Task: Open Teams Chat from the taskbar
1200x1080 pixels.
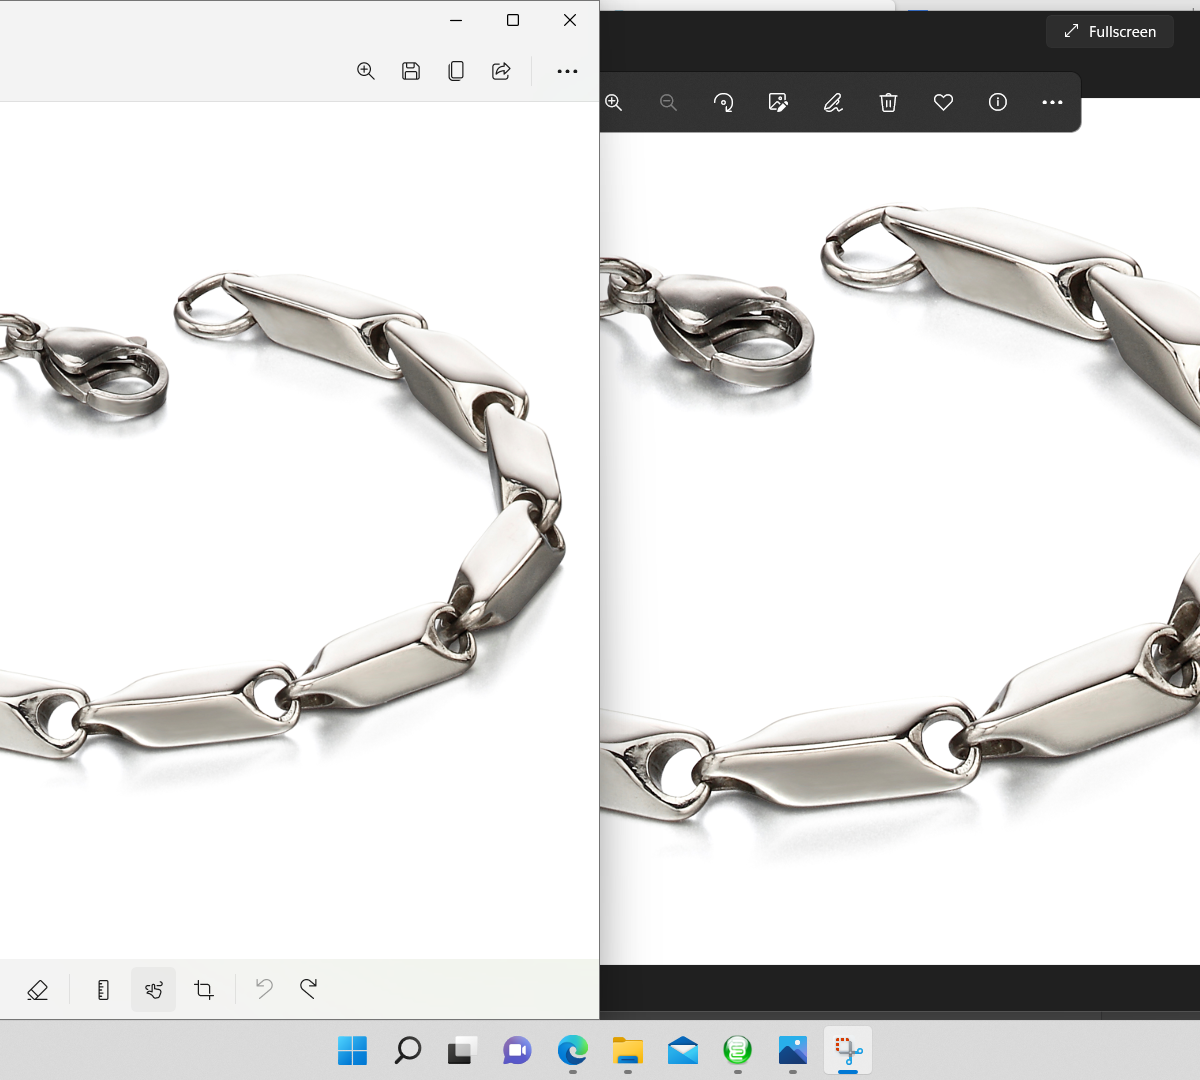Action: pos(517,1050)
